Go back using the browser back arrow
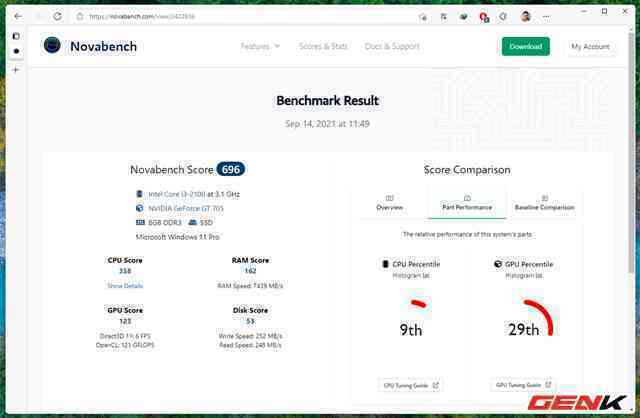Viewport: 640px width, 418px height. [x=18, y=16]
